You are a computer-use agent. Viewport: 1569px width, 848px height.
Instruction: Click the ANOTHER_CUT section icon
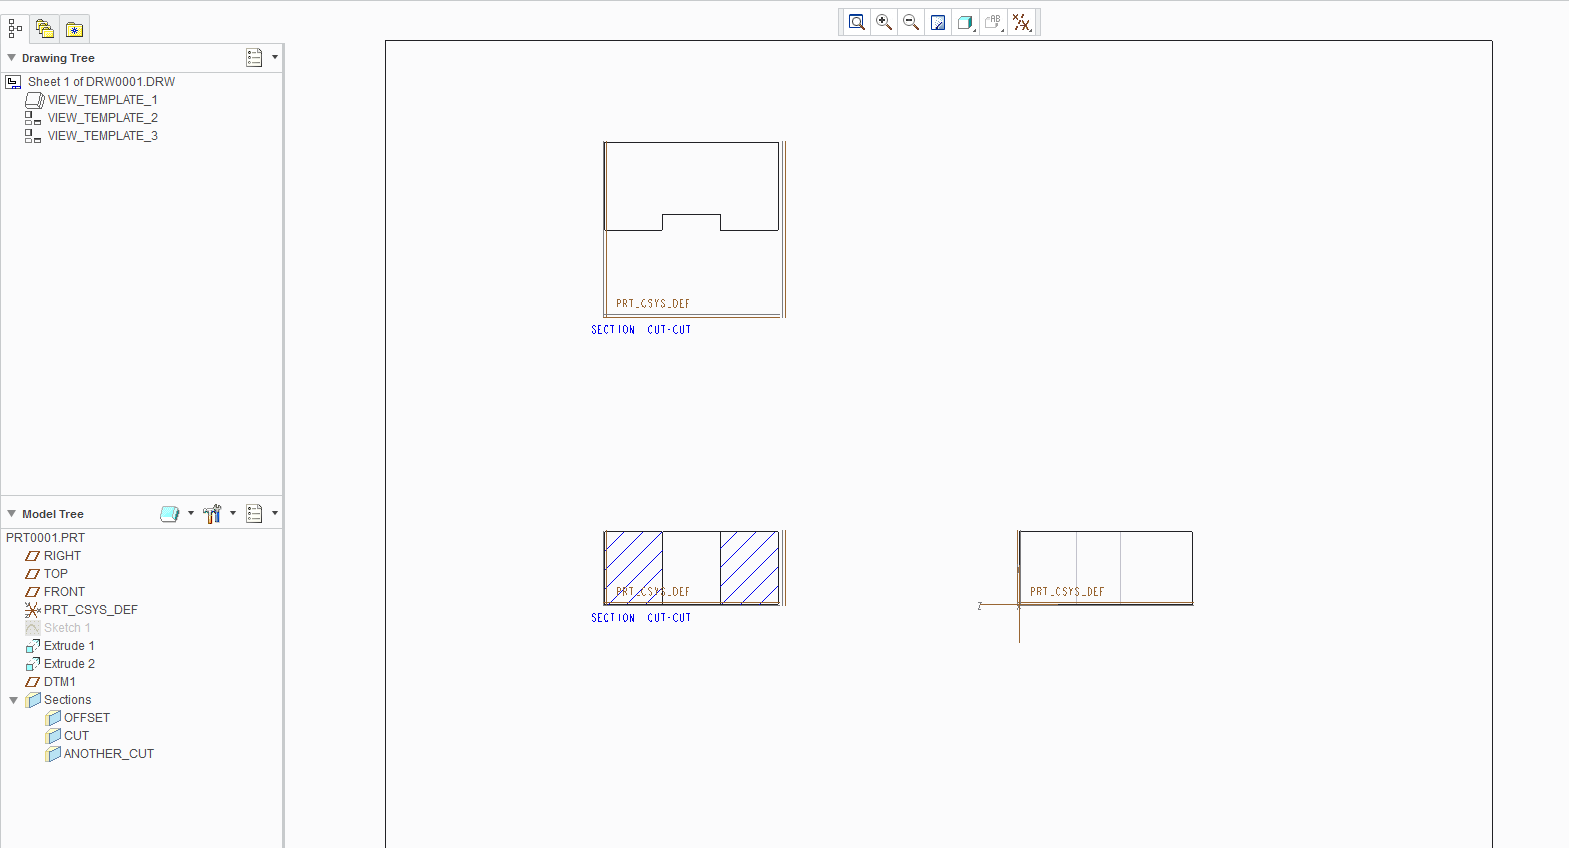pos(53,754)
